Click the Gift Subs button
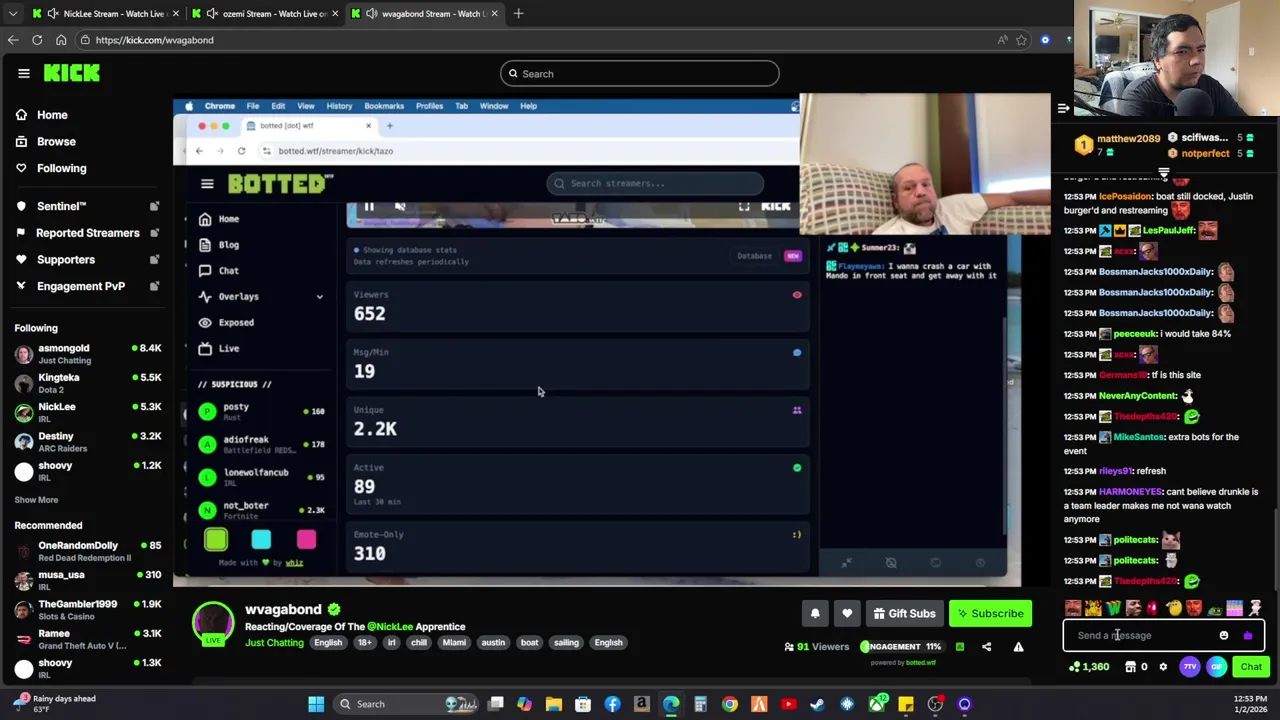Viewport: 1280px width, 720px height. 904,613
